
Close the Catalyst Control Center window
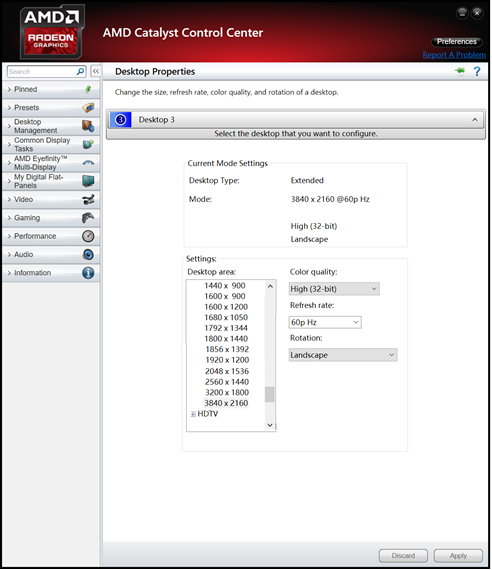pos(477,13)
